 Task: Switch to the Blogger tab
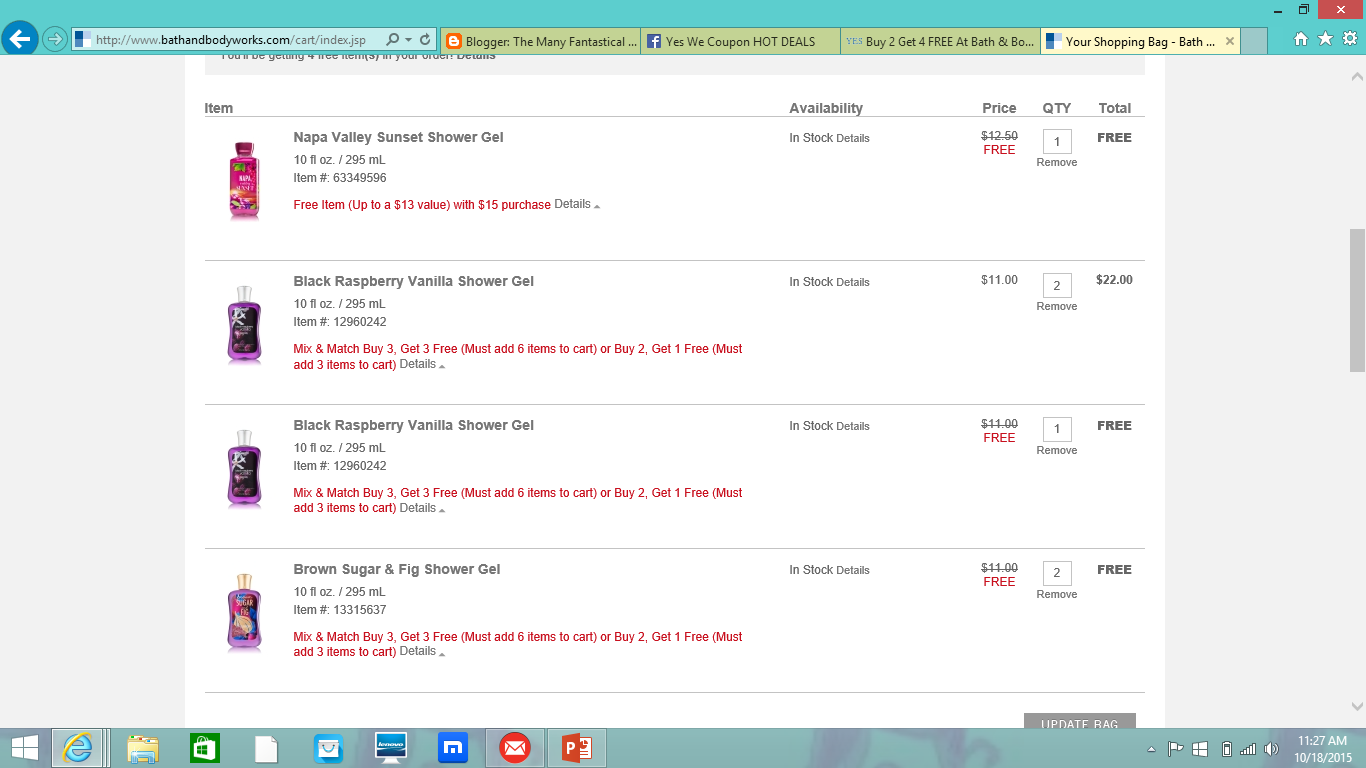pos(540,42)
